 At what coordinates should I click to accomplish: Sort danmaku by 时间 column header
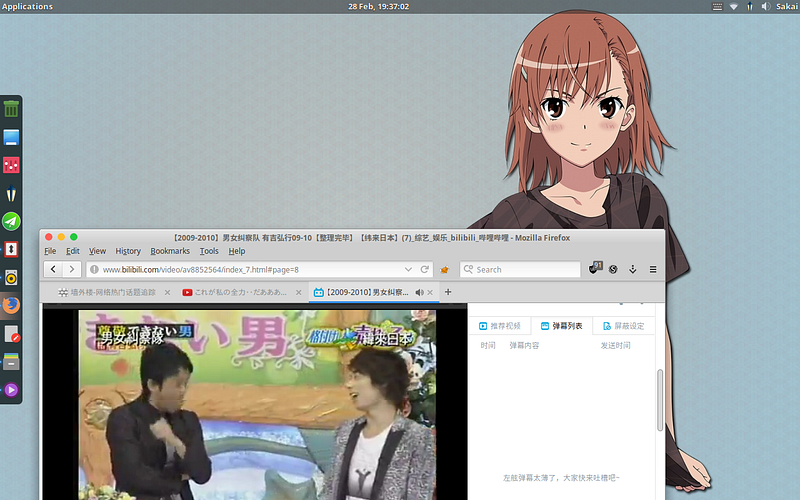tap(488, 345)
